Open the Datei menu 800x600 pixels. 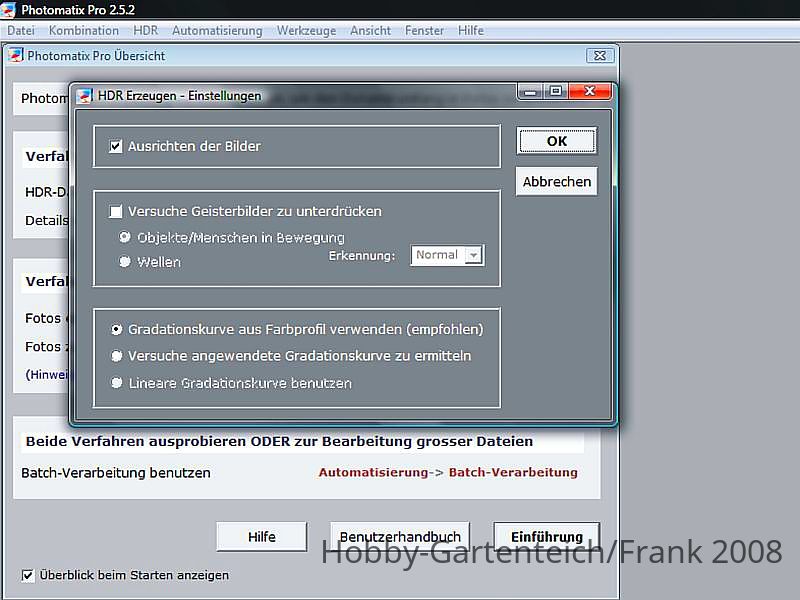(21, 31)
